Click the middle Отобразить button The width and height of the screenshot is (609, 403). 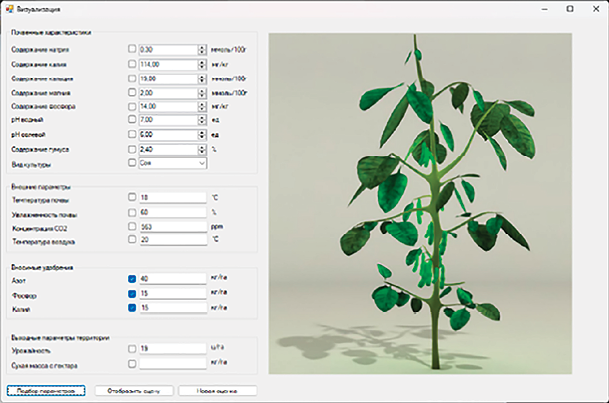(135, 391)
